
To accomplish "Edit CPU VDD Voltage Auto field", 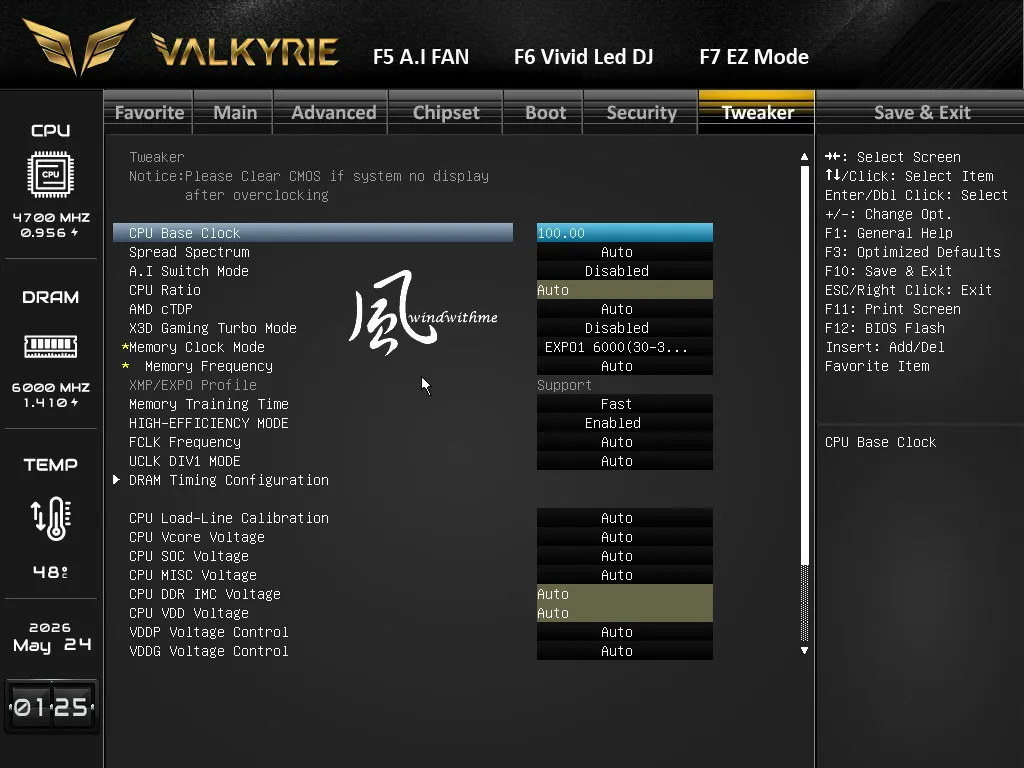I will tap(624, 613).
